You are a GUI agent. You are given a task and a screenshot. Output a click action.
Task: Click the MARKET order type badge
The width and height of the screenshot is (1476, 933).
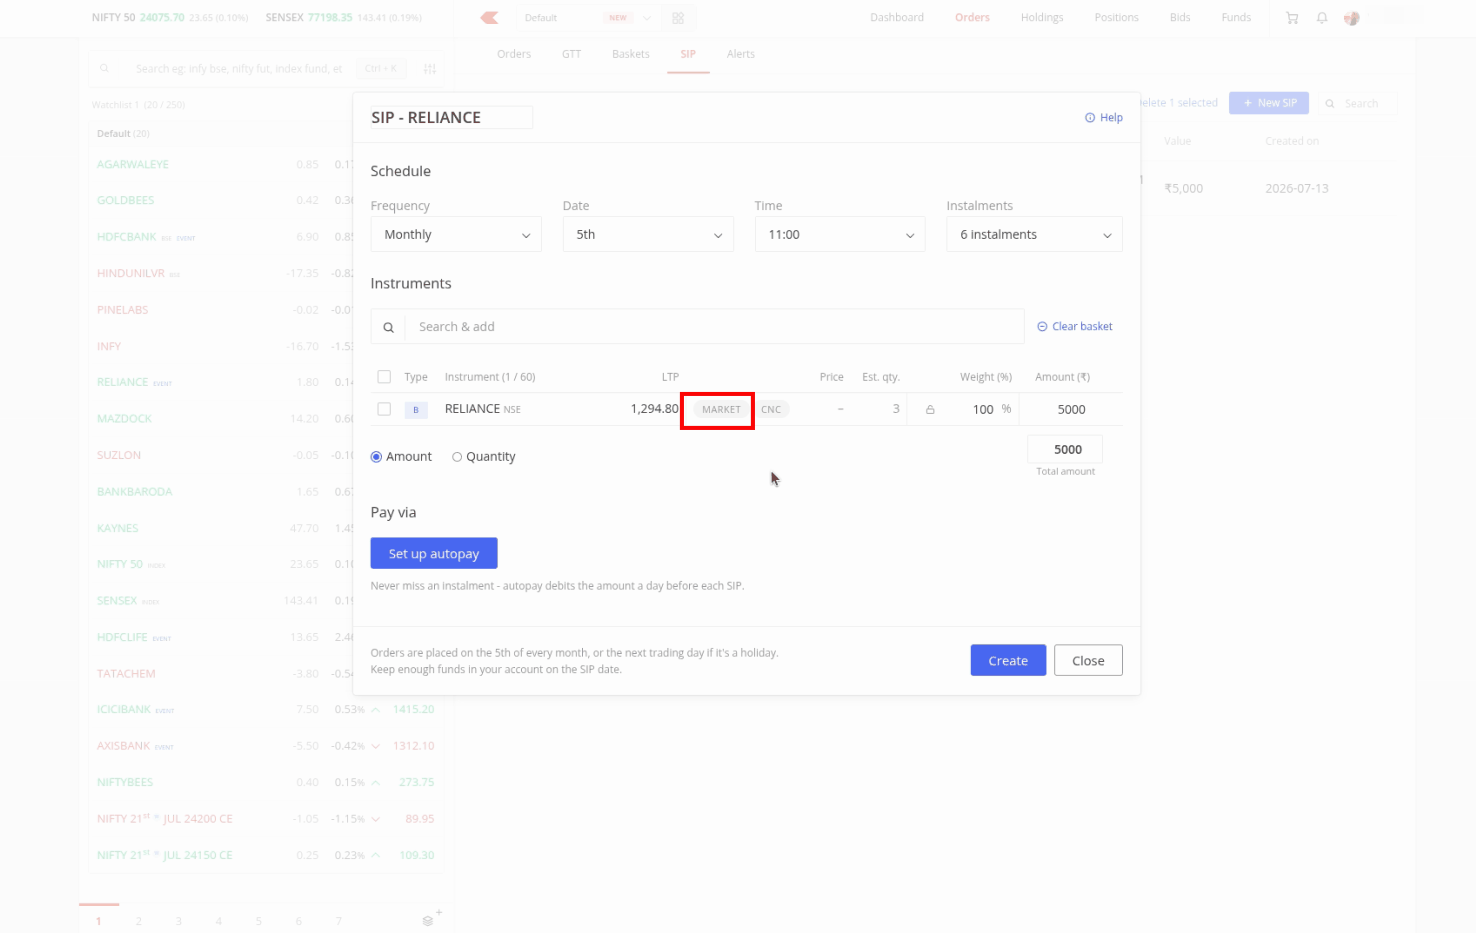[721, 409]
